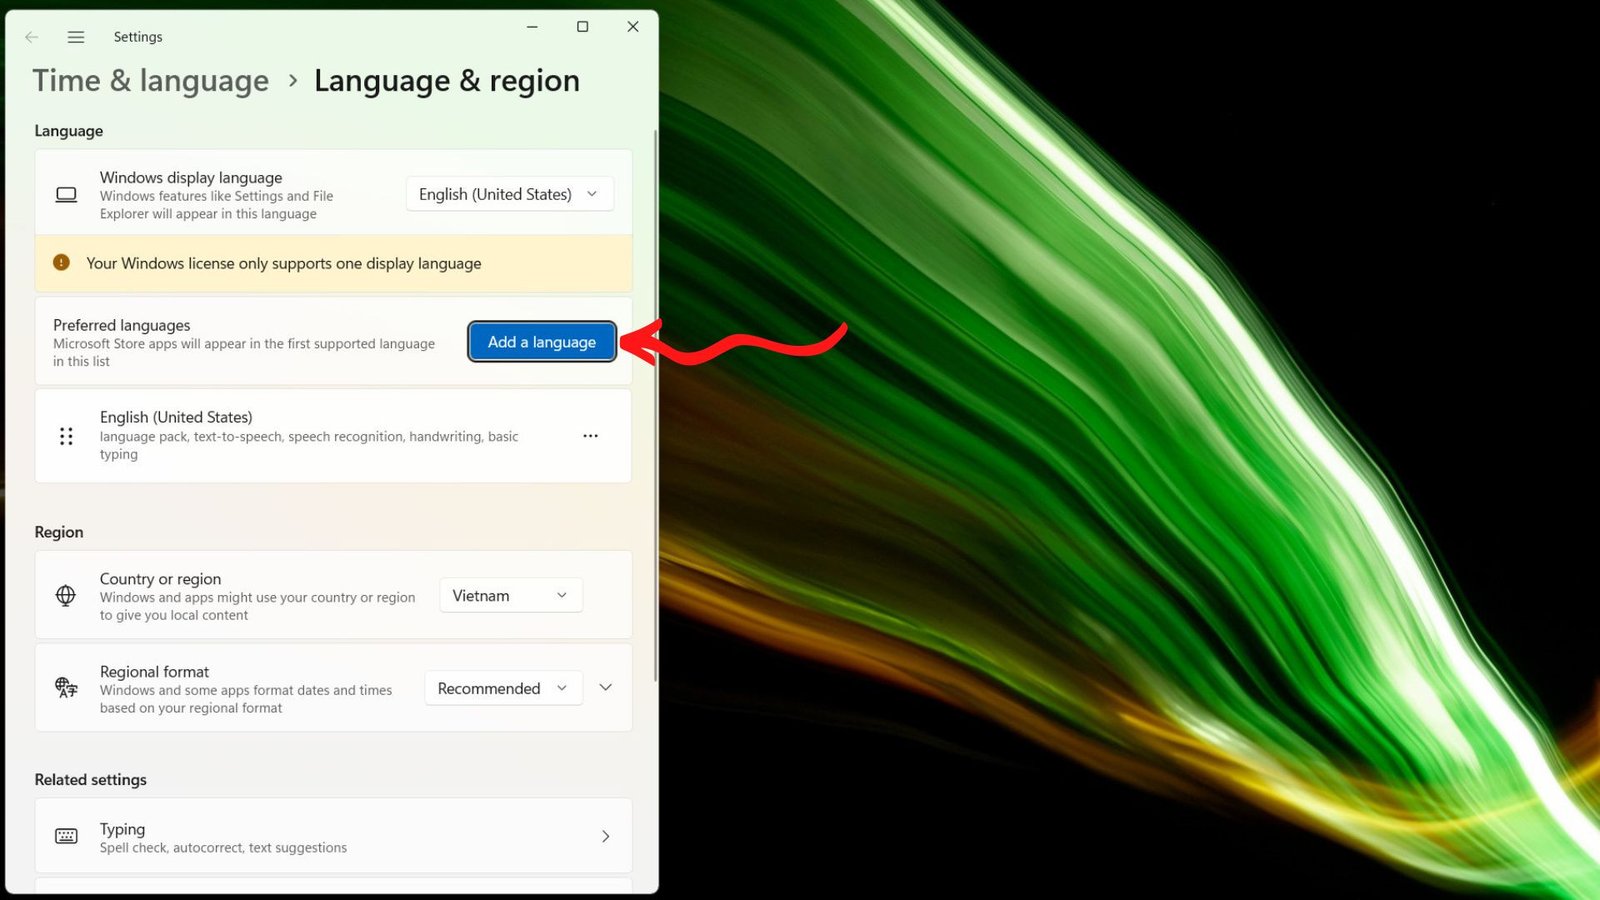
Task: Click the orange warning icon in license notice
Action: click(61, 263)
